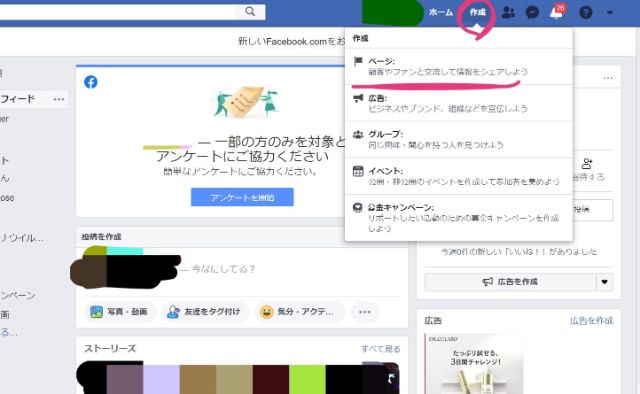Open the Messenger icon
640x394 pixels.
[532, 13]
